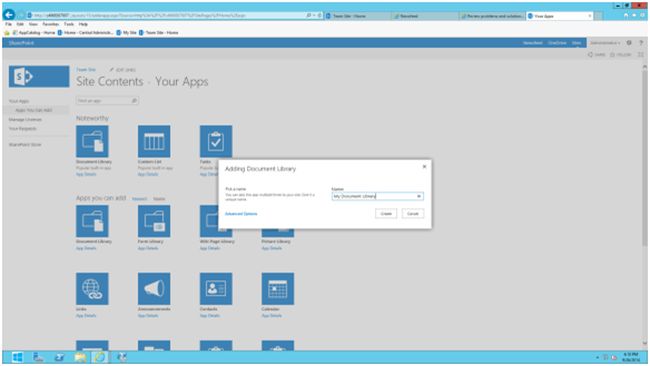Close the Adding Document Library dialog with X
This screenshot has height=366, width=650.
[424, 167]
